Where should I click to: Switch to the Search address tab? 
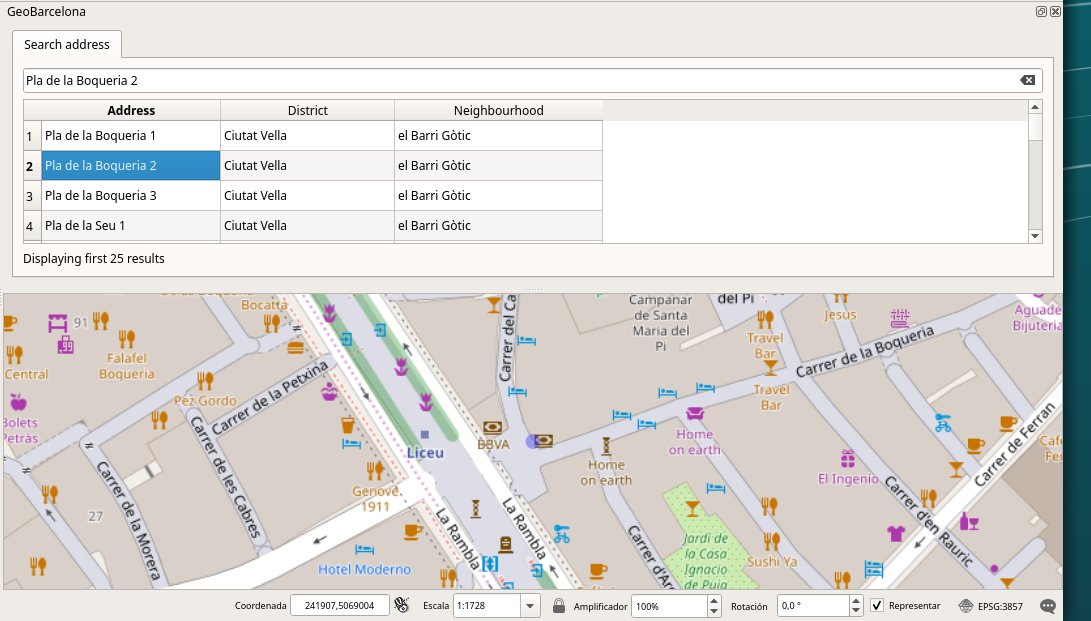pyautogui.click(x=67, y=45)
